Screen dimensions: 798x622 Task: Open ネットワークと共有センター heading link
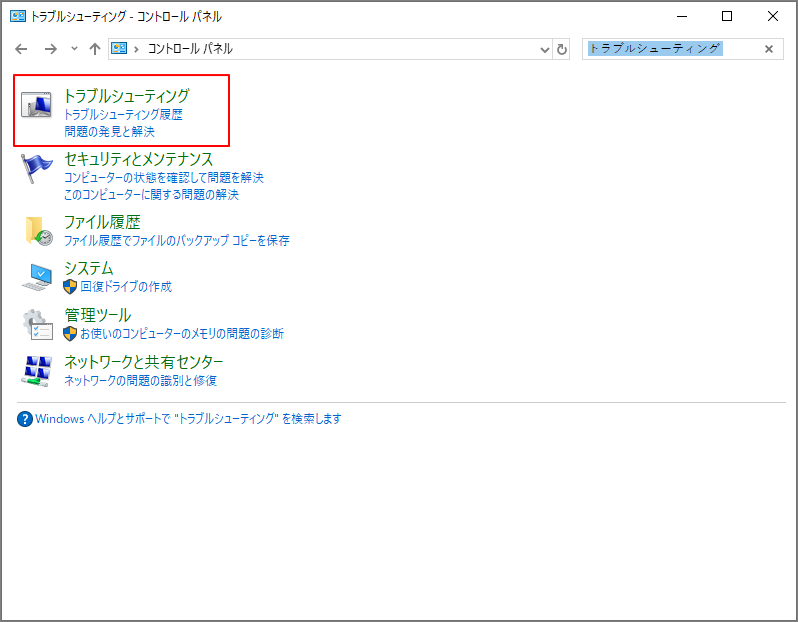144,362
